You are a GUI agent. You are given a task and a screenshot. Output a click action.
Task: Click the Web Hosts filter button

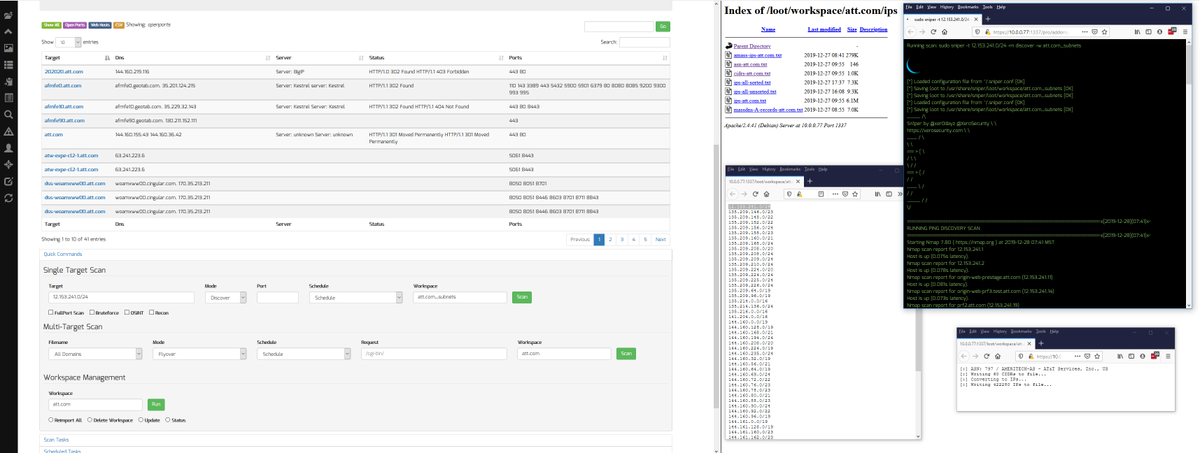100,24
